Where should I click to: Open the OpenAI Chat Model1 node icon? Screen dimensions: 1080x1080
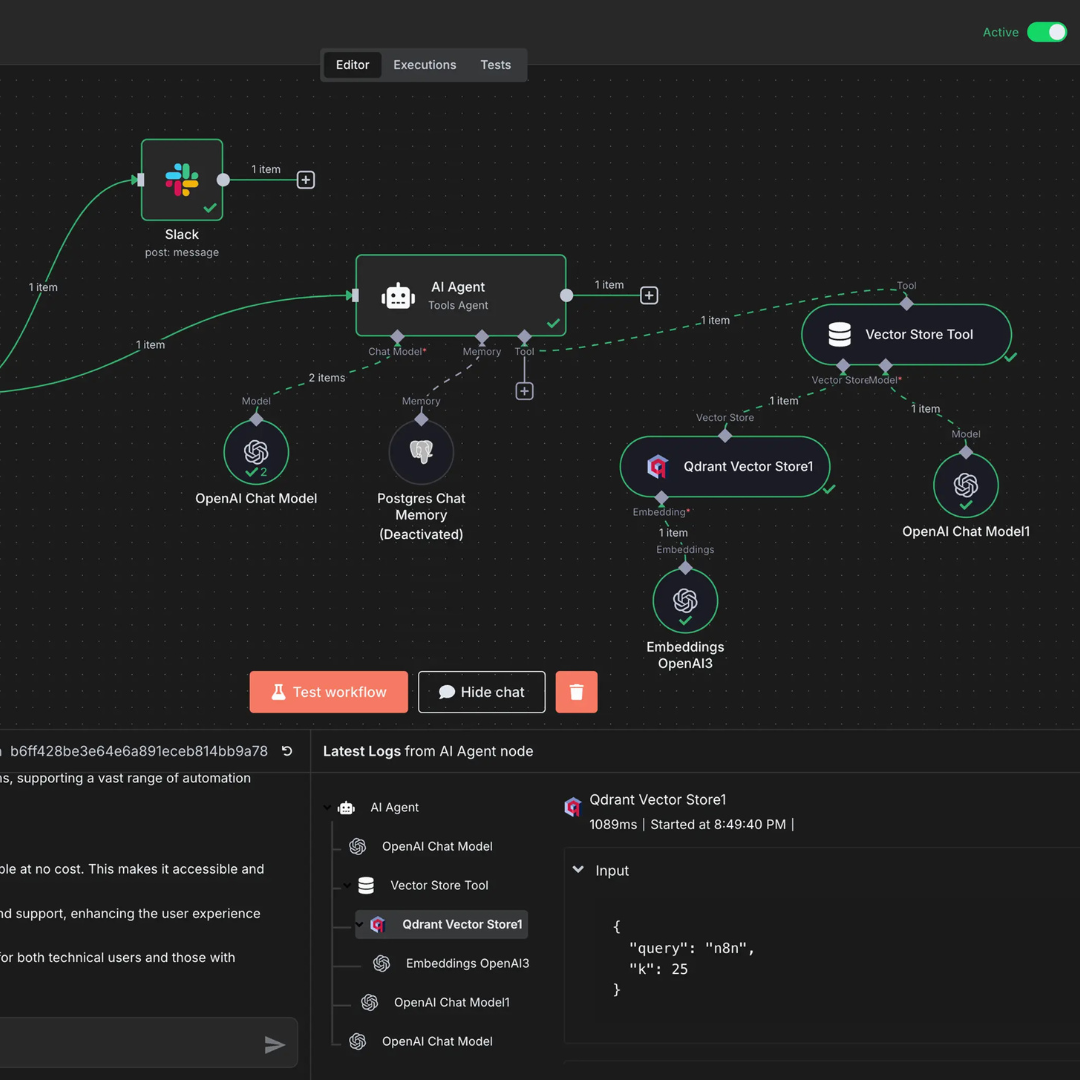pyautogui.click(x=965, y=484)
